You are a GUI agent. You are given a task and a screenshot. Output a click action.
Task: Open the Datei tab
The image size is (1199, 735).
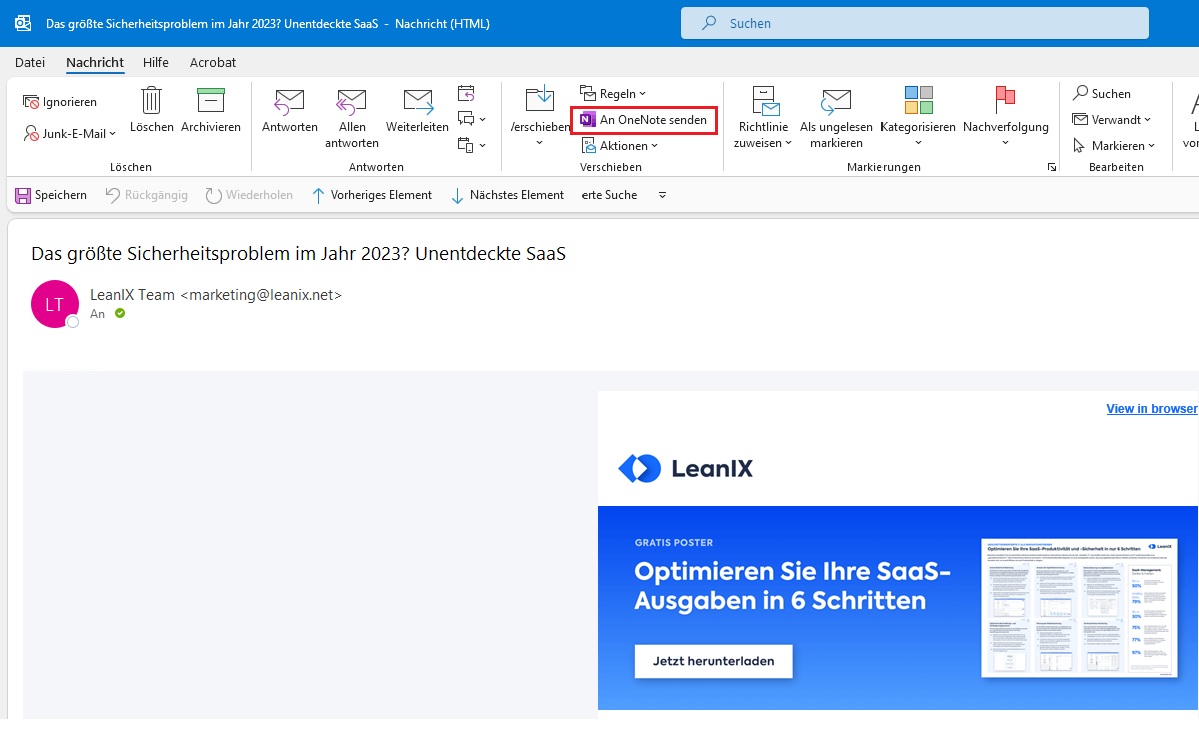coord(30,63)
